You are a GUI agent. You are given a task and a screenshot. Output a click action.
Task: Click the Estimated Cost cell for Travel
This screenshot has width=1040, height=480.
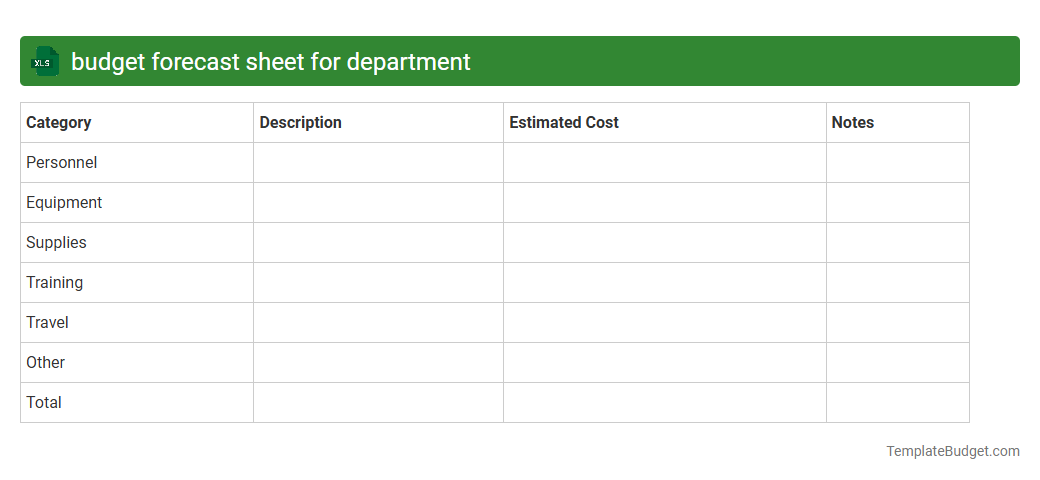click(x=665, y=322)
